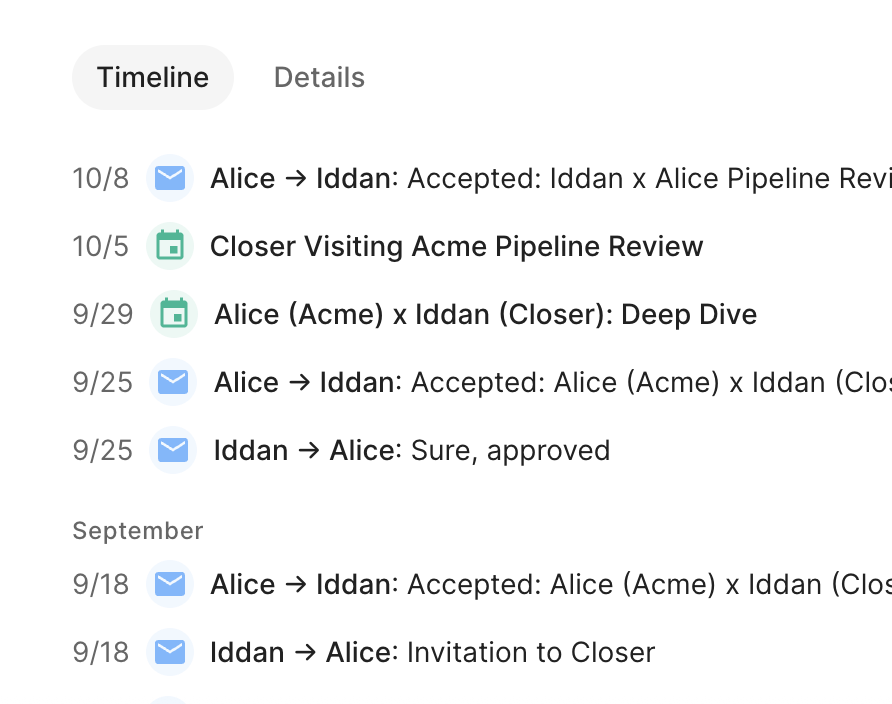
Task: Open the calendar icon next to Closer Visiting Acme
Action: pos(172,246)
